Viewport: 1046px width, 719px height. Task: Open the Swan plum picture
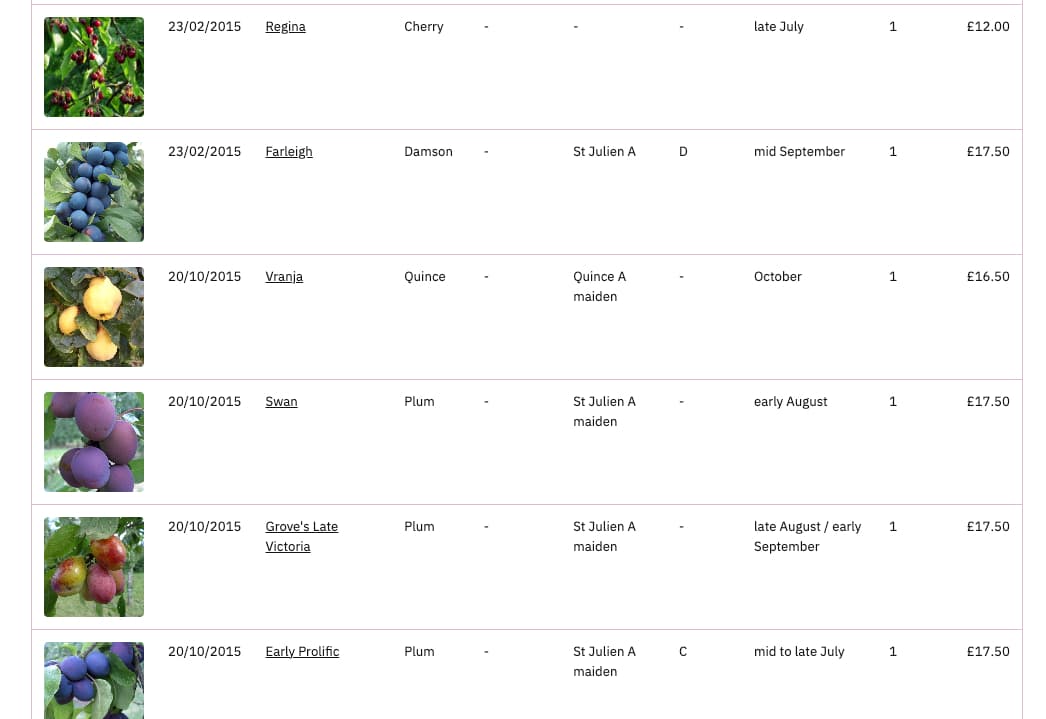[94, 442]
